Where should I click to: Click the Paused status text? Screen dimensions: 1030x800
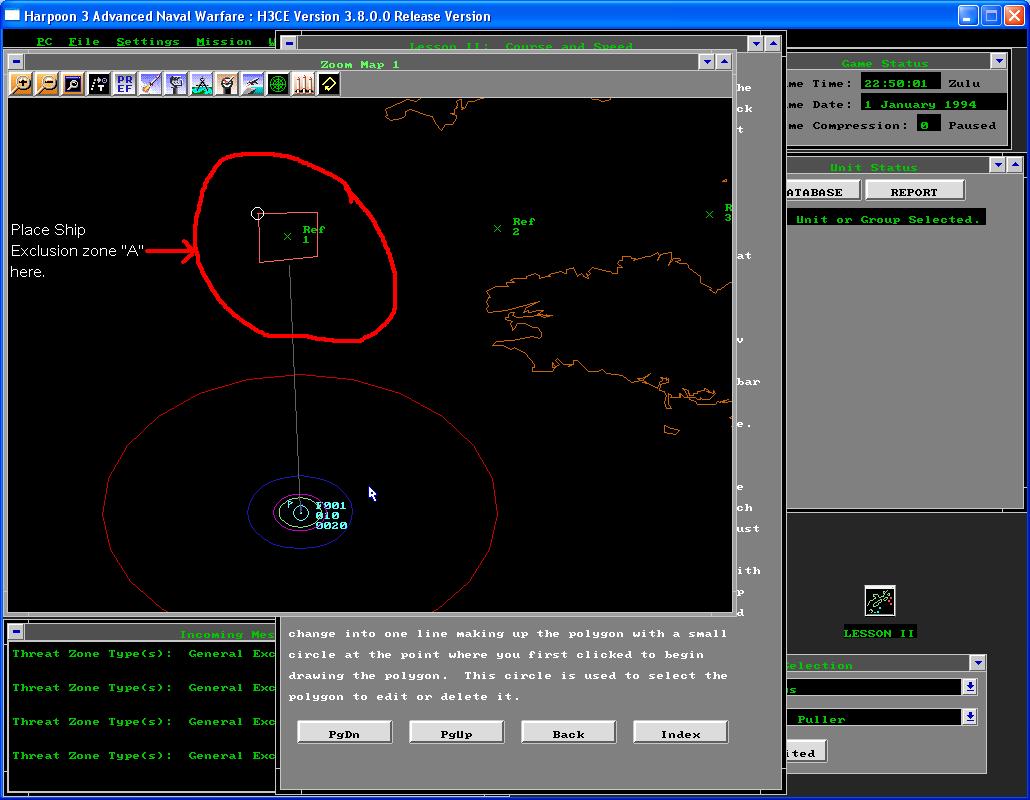[x=972, y=125]
